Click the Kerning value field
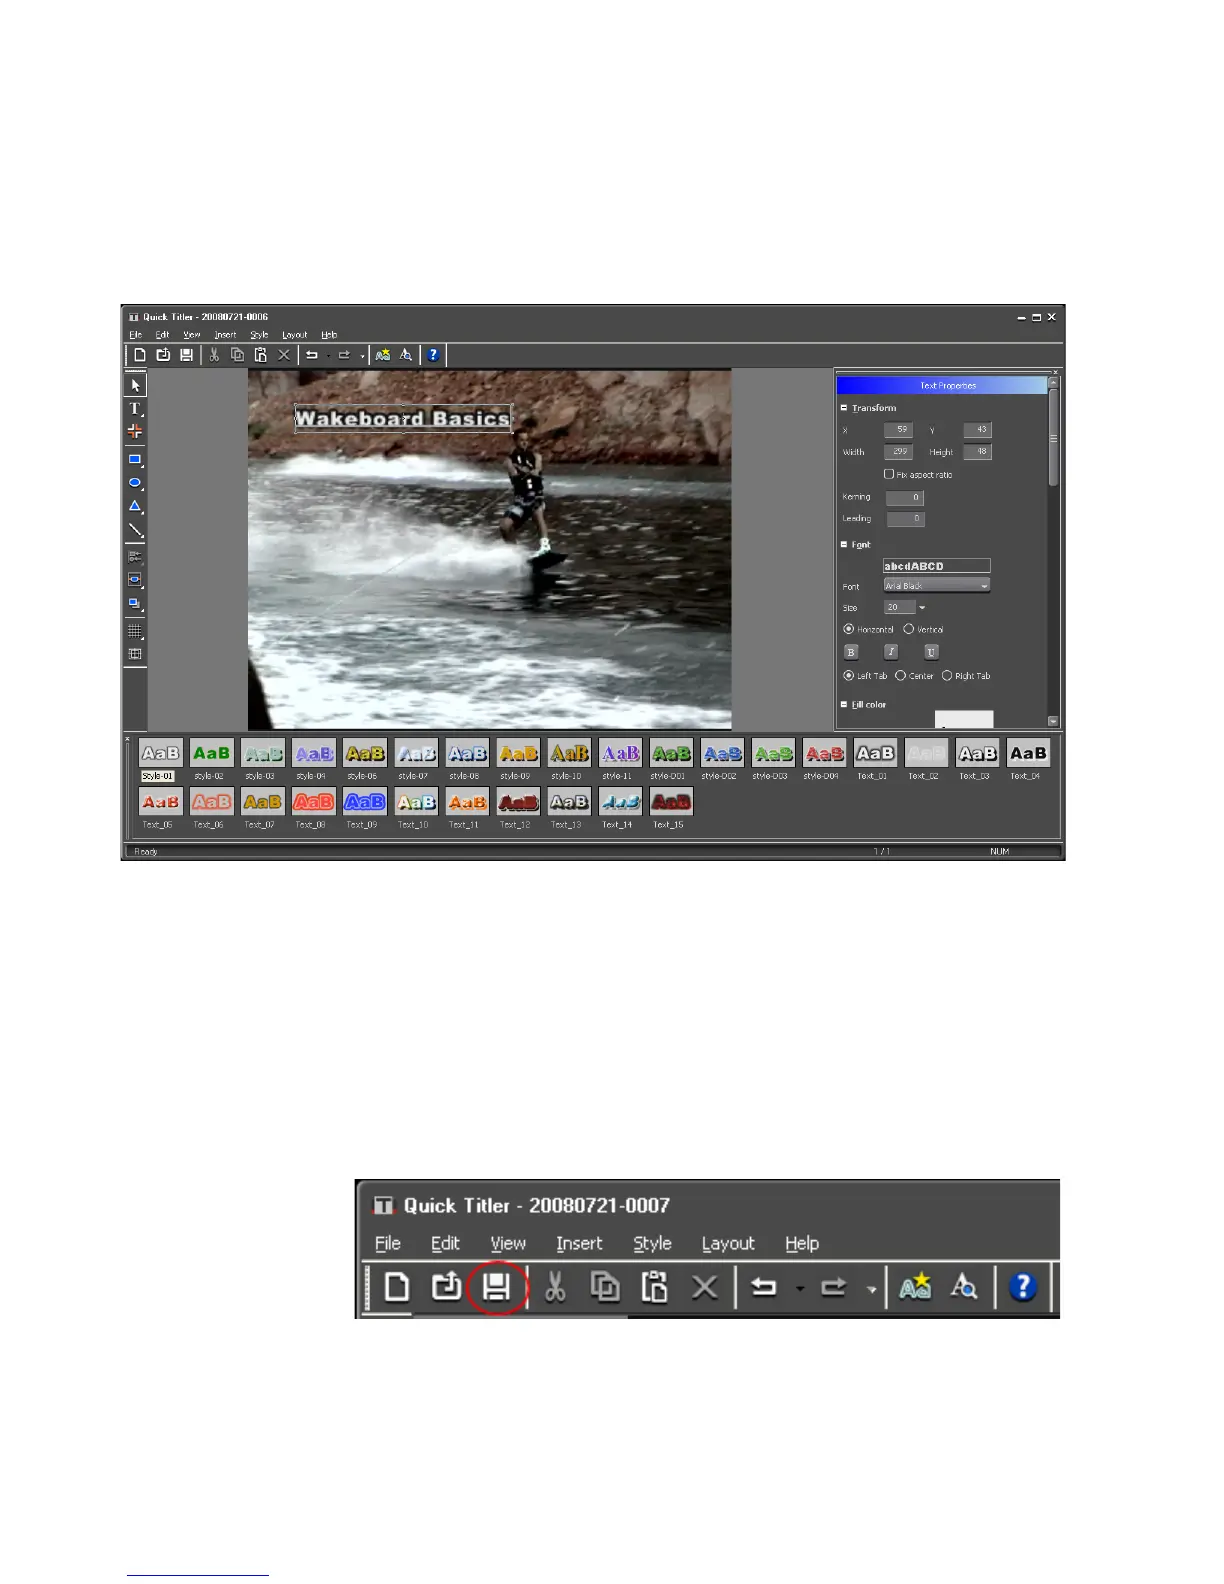The image size is (1224, 1584). (x=904, y=497)
